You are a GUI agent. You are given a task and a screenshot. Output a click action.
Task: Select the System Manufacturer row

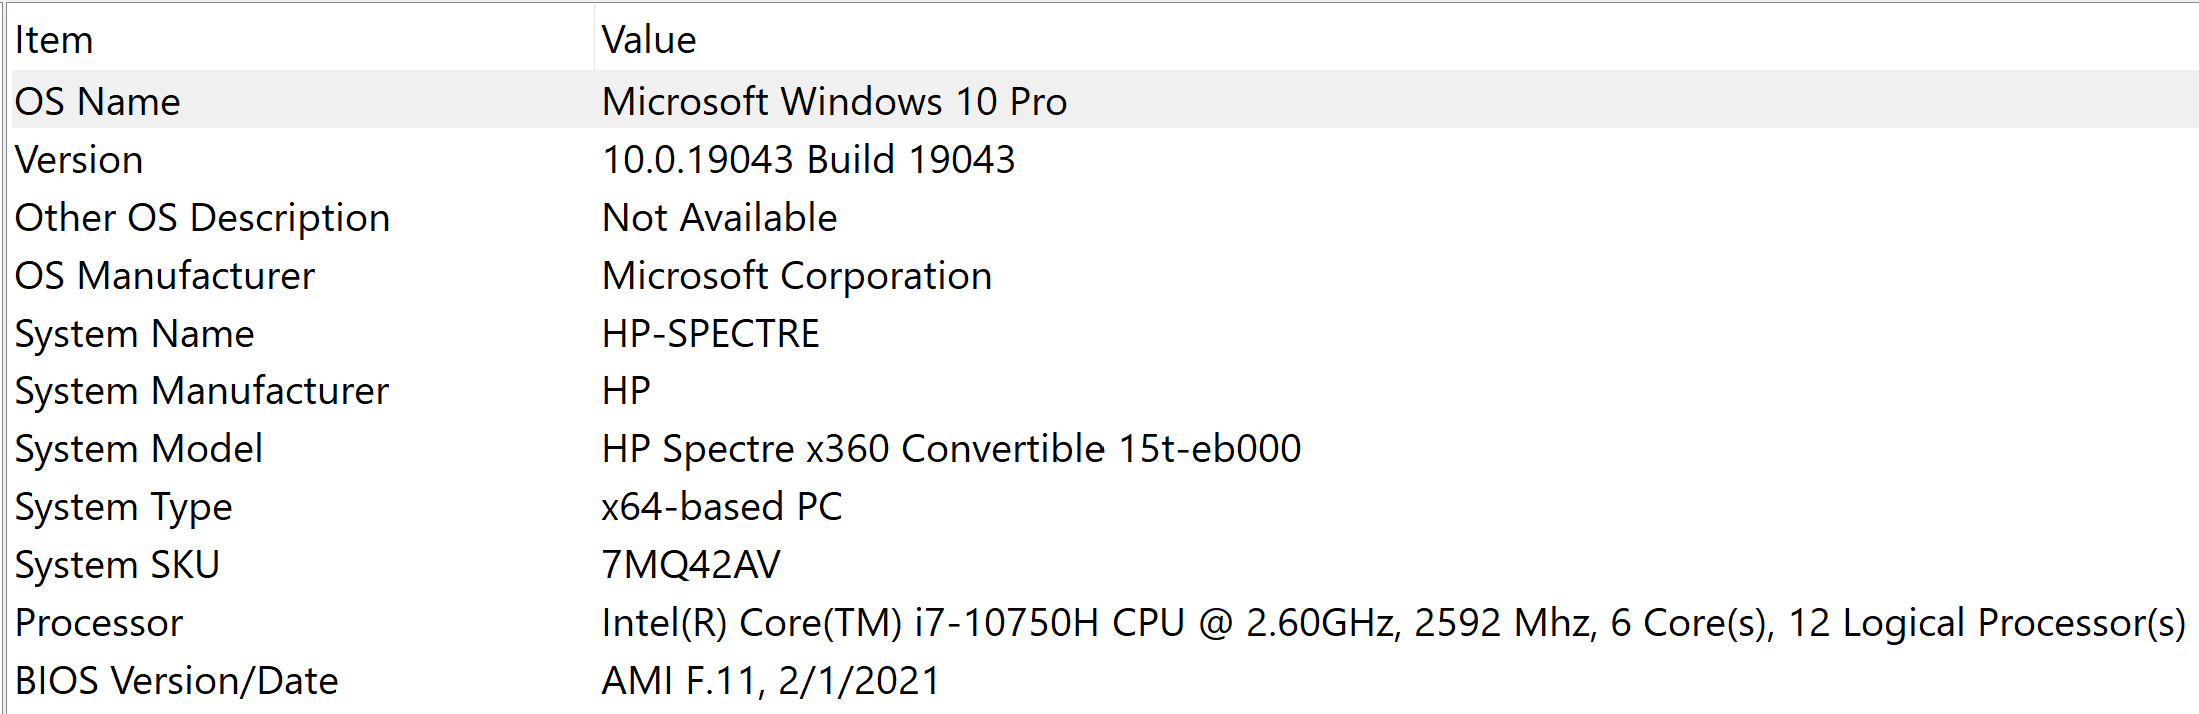(202, 391)
